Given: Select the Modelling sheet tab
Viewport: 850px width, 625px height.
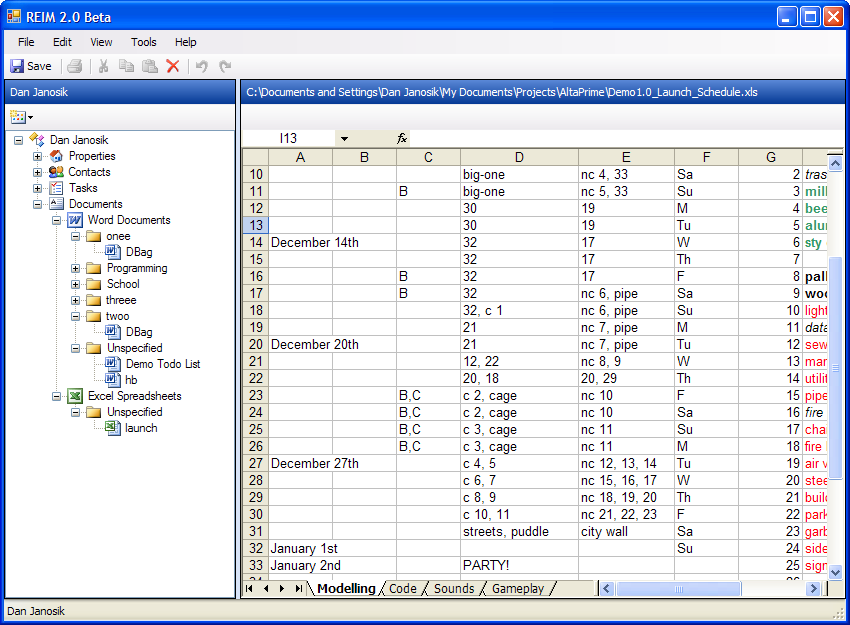Looking at the screenshot, I should click(x=346, y=589).
